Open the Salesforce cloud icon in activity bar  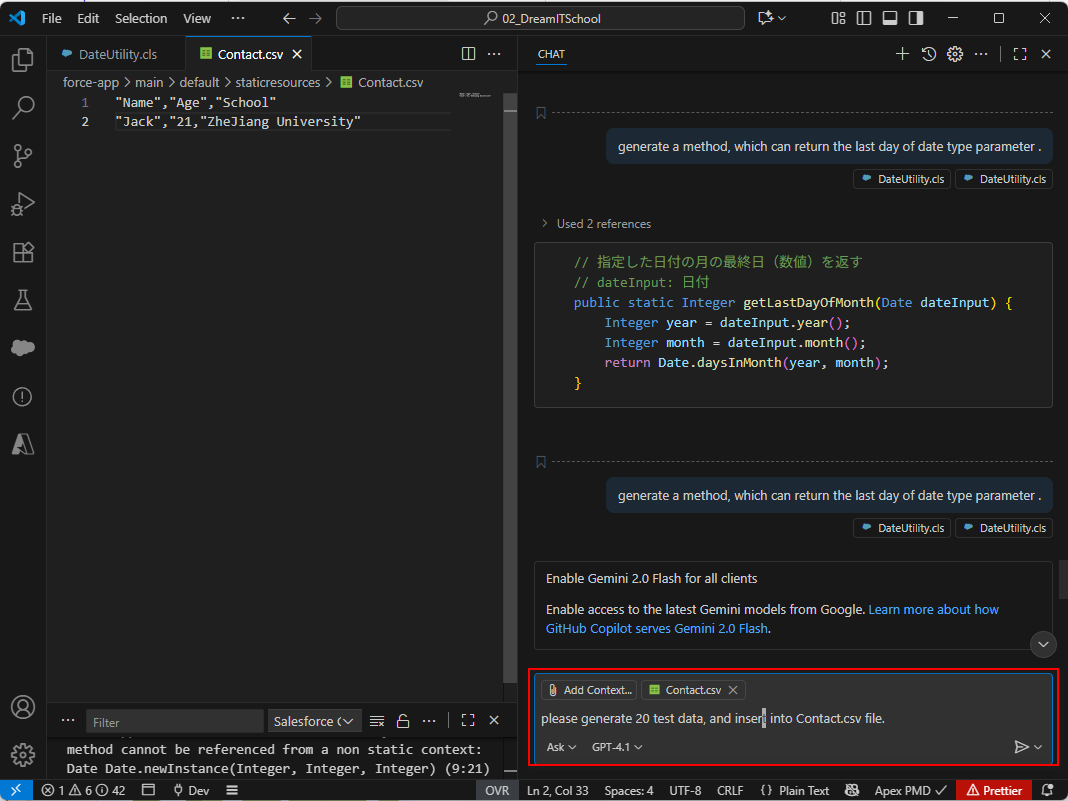pos(22,348)
